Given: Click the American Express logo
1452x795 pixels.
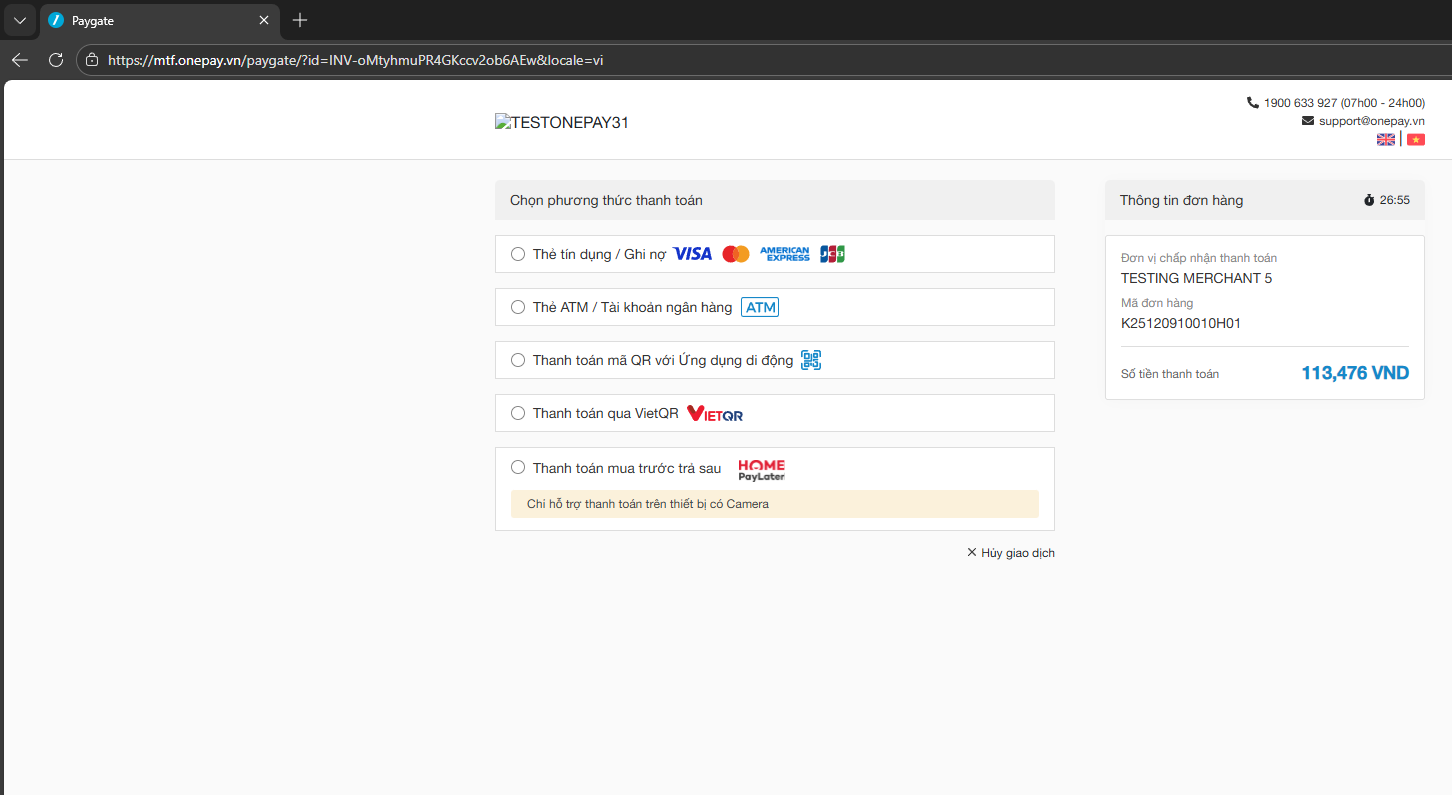Looking at the screenshot, I should coord(785,254).
